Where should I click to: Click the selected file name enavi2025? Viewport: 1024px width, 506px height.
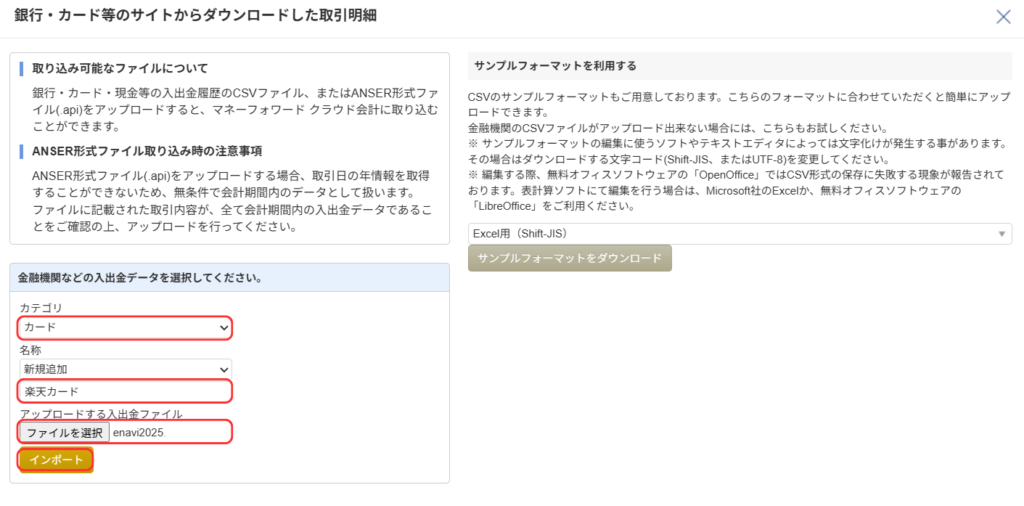138,432
